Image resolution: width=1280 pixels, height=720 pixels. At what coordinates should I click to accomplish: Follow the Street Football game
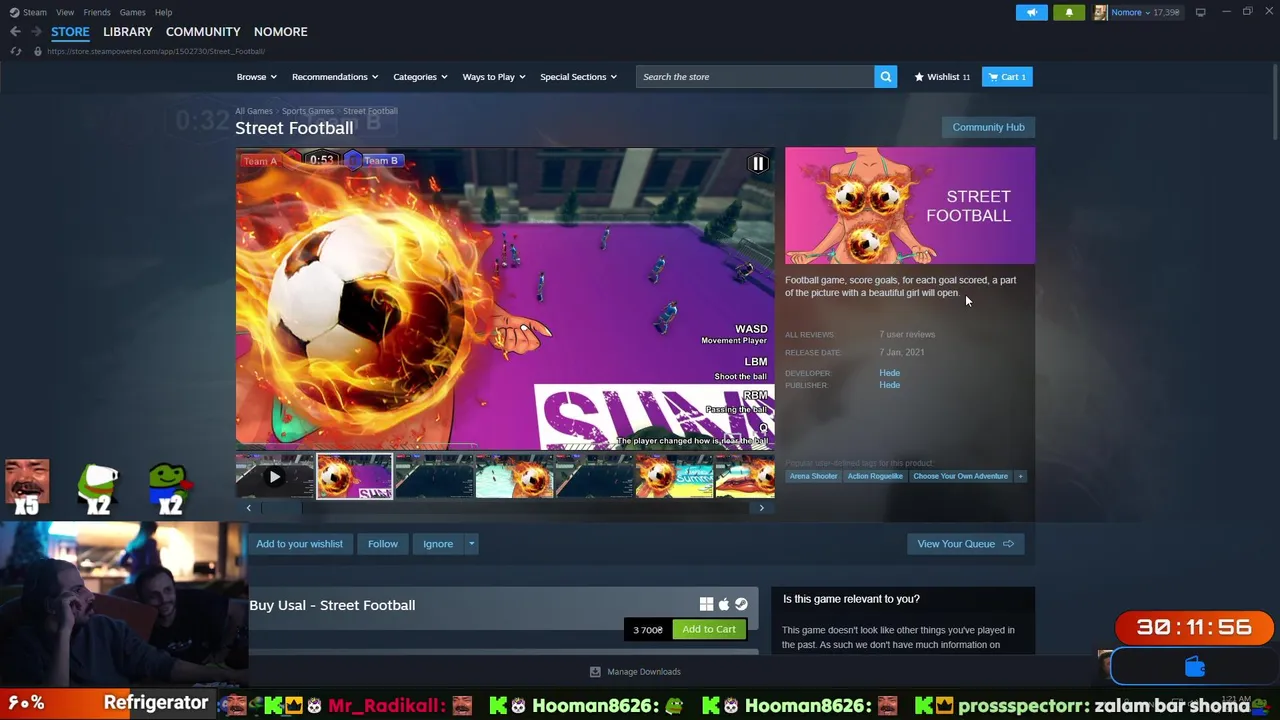(382, 544)
